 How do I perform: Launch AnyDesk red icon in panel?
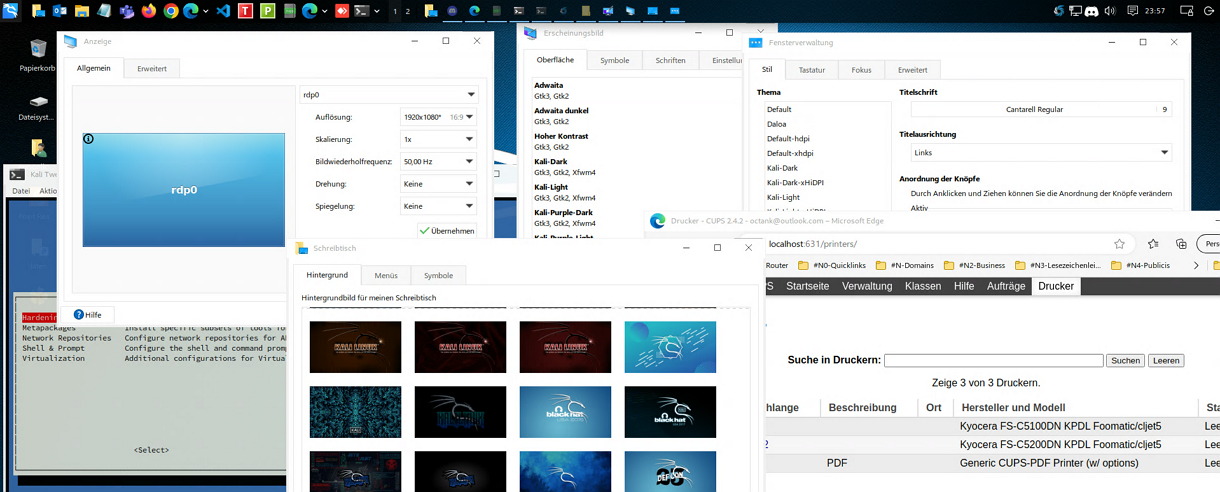(x=341, y=11)
